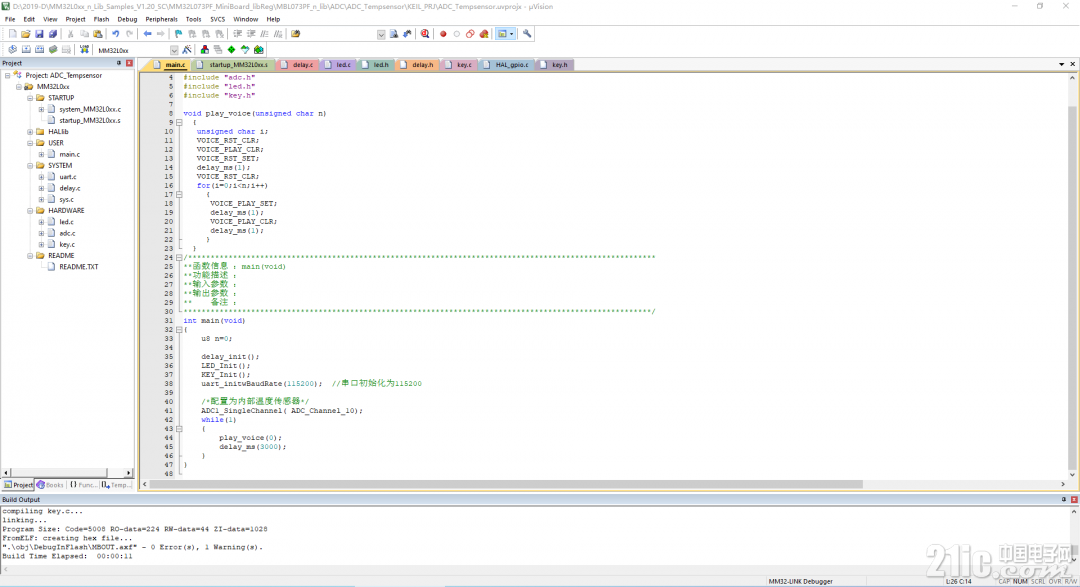The image size is (1080, 587).
Task: Expand the HALlib folder
Action: 30,132
